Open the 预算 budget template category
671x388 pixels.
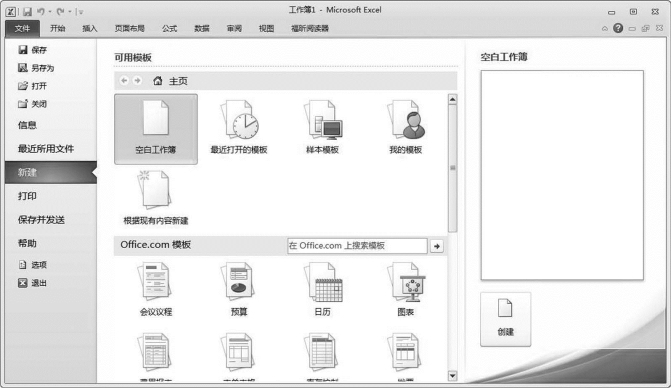click(239, 290)
